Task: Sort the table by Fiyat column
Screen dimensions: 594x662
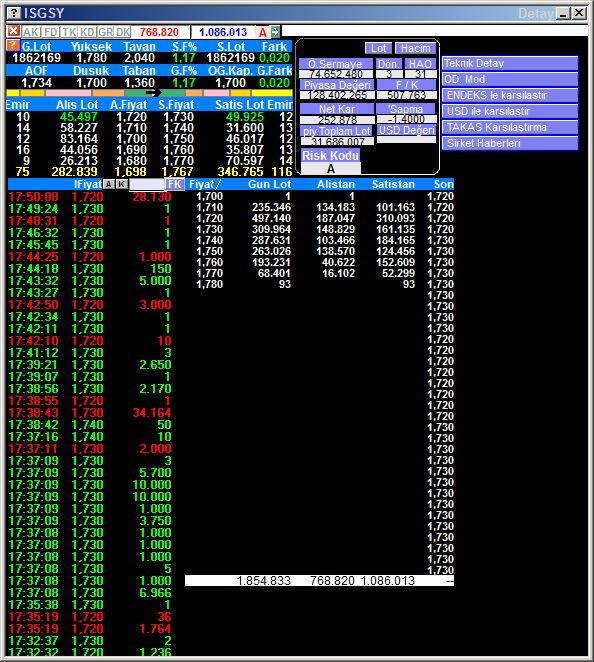Action: 204,184
